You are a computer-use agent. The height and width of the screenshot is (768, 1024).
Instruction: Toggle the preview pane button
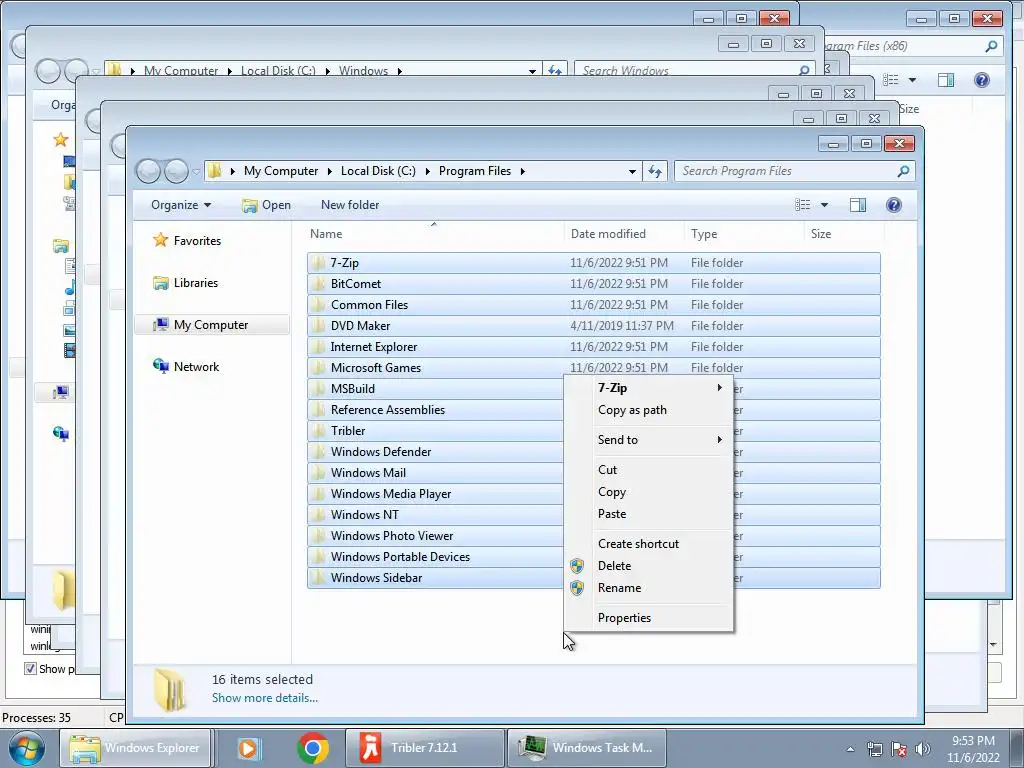click(x=857, y=205)
